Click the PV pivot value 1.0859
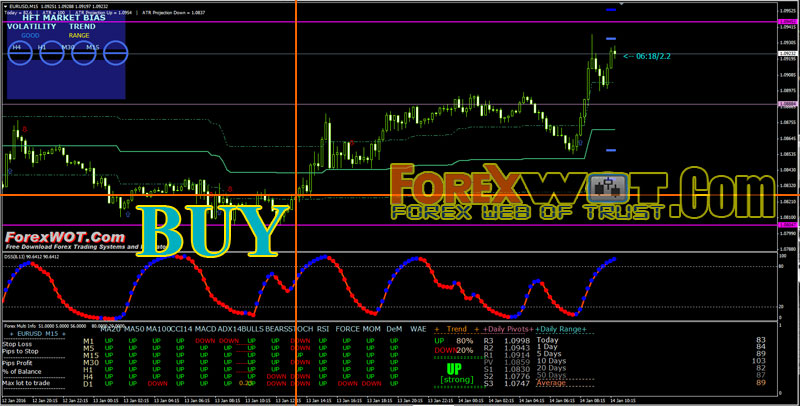 (517, 362)
